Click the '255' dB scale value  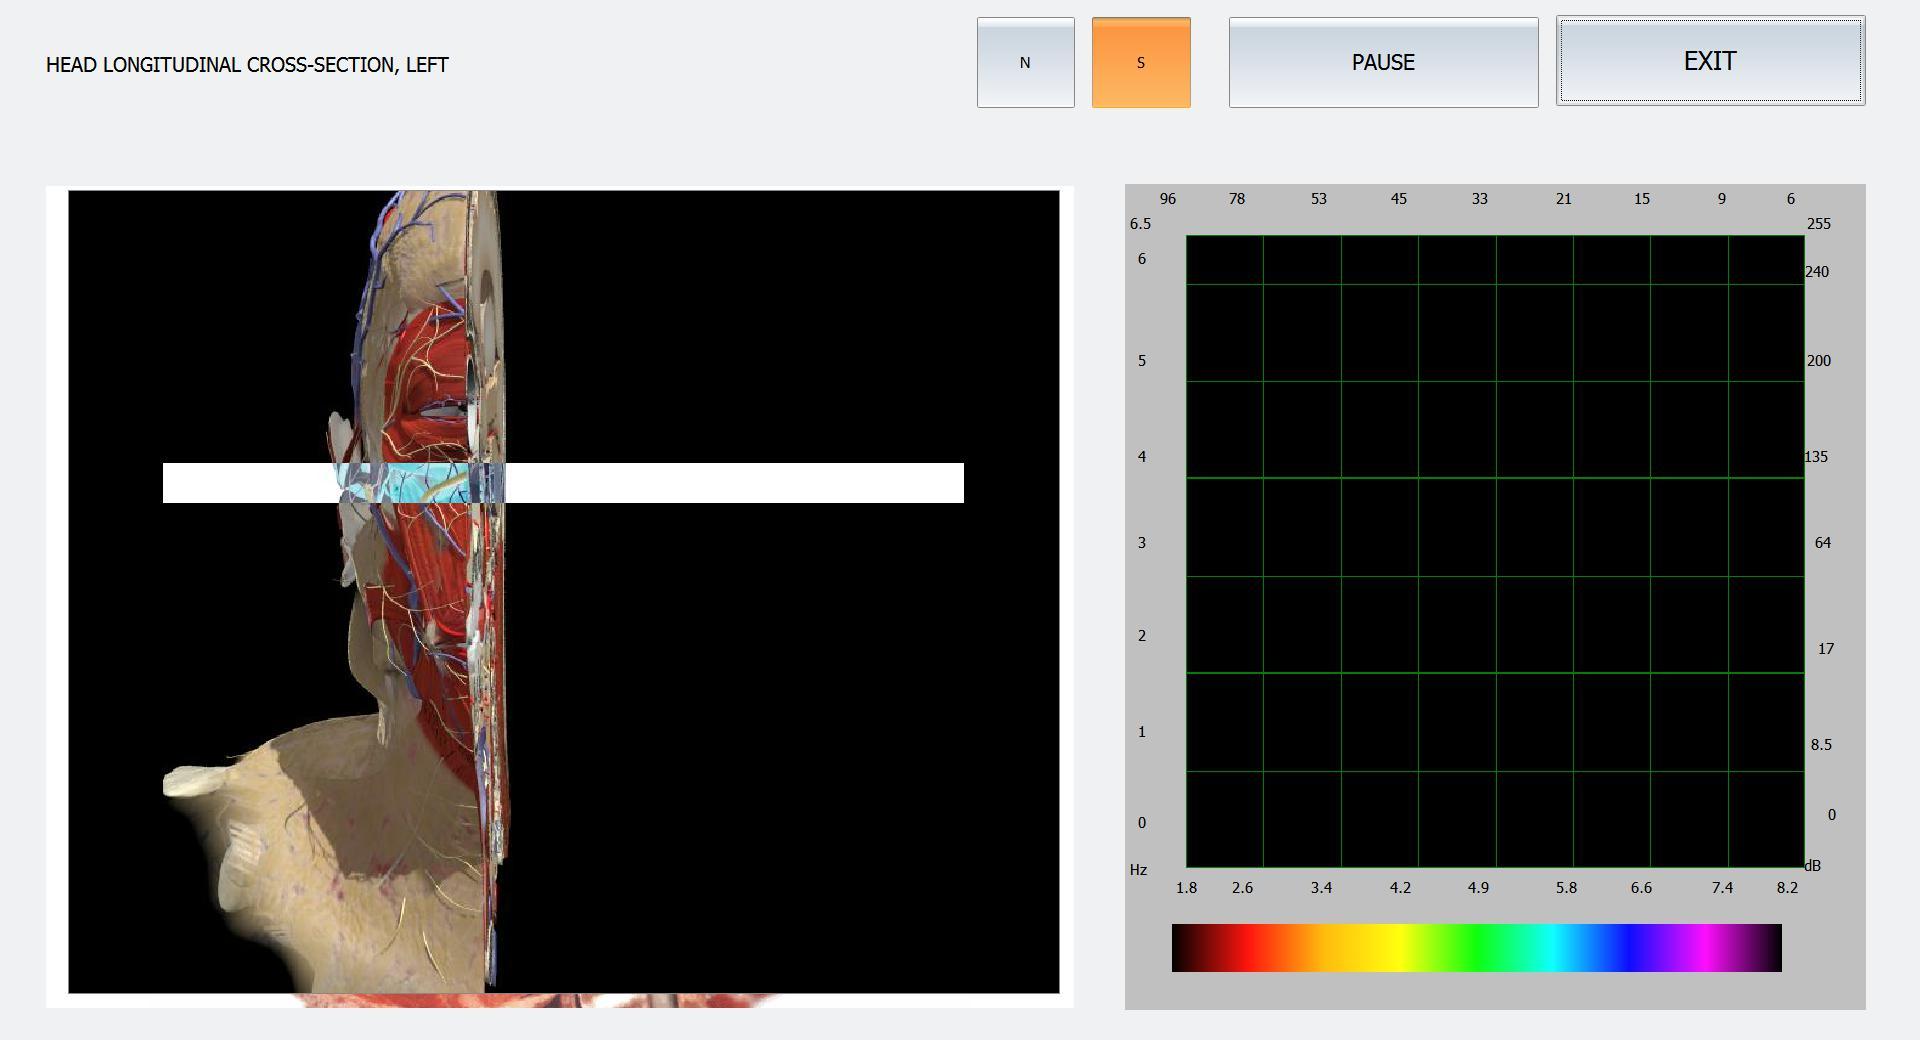pyautogui.click(x=1819, y=224)
